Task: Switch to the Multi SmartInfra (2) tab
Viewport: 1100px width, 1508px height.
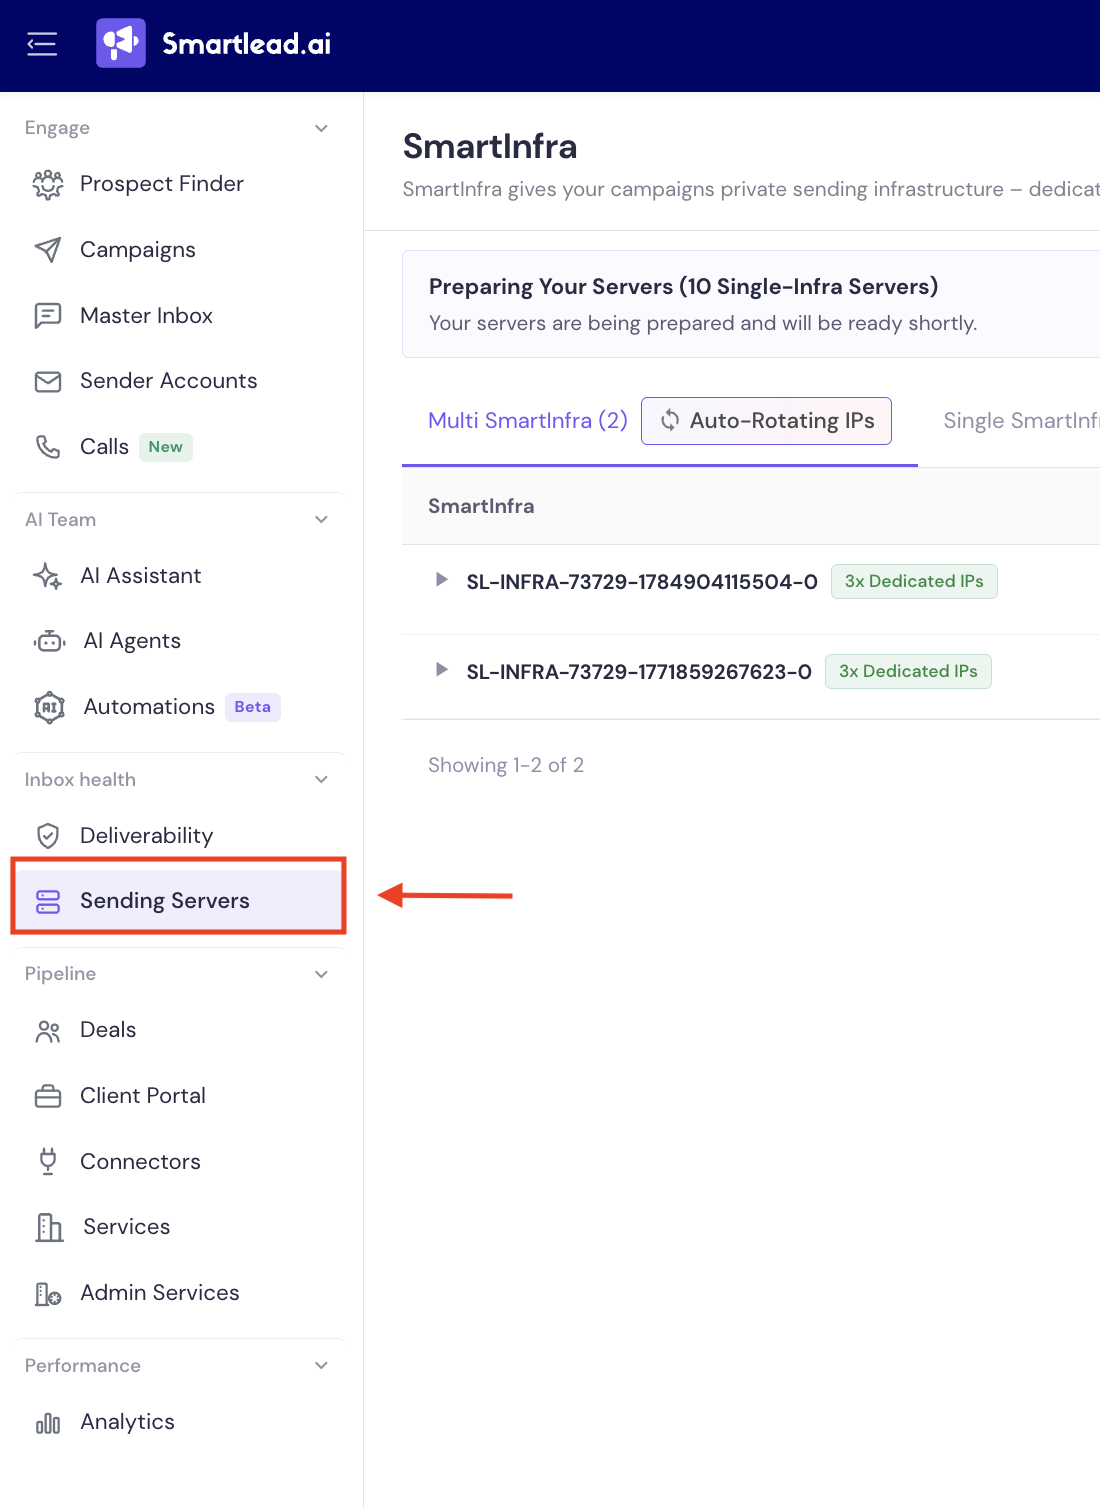Action: pyautogui.click(x=528, y=421)
